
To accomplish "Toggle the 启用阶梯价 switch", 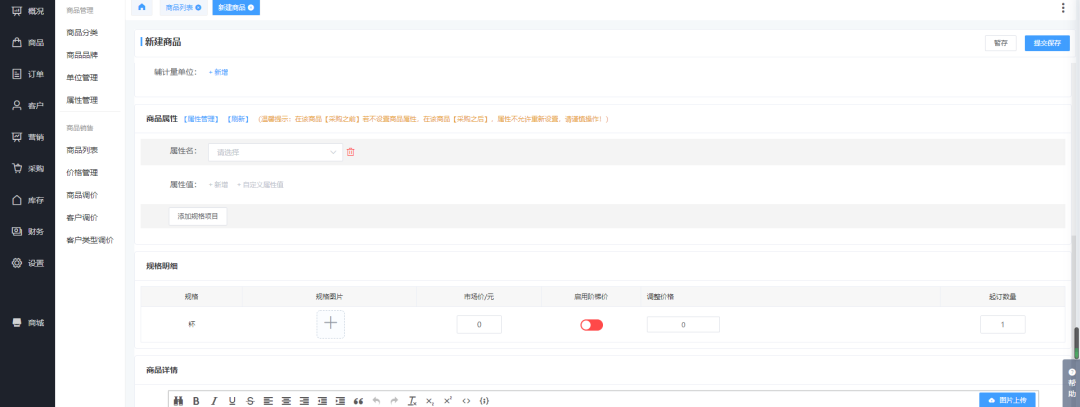I will click(x=592, y=325).
